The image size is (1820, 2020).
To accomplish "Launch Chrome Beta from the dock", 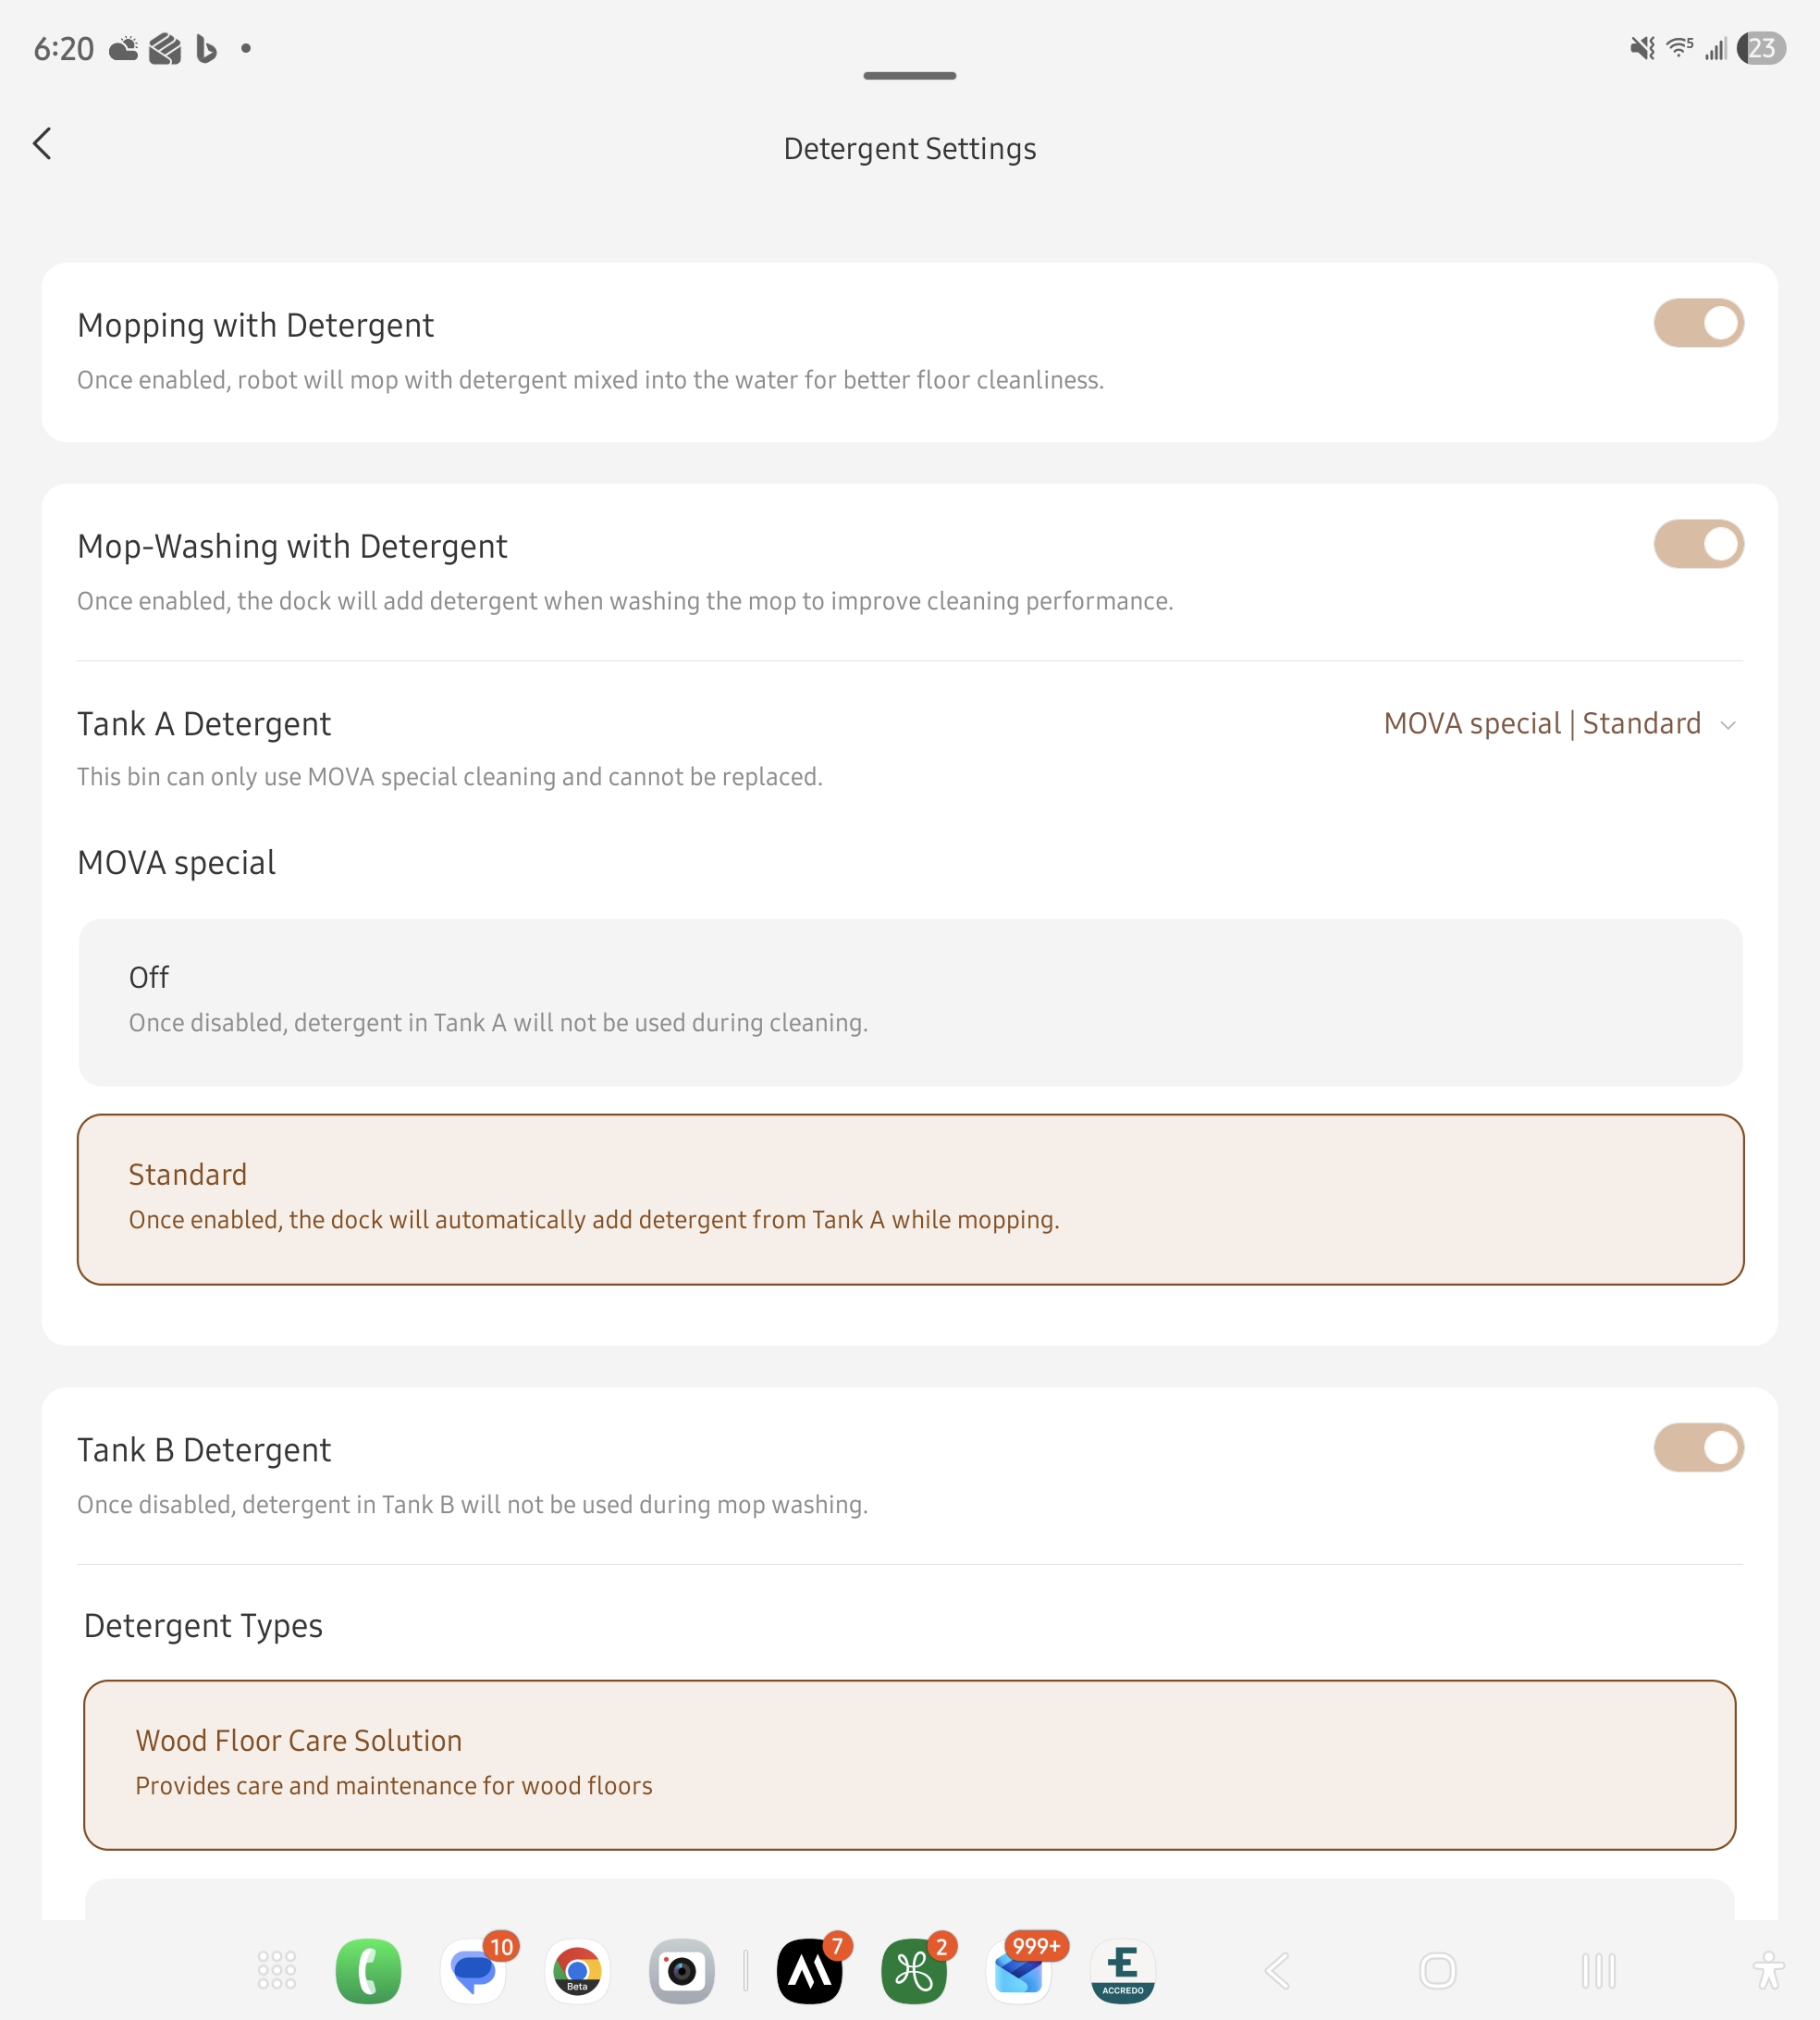I will click(x=578, y=1971).
